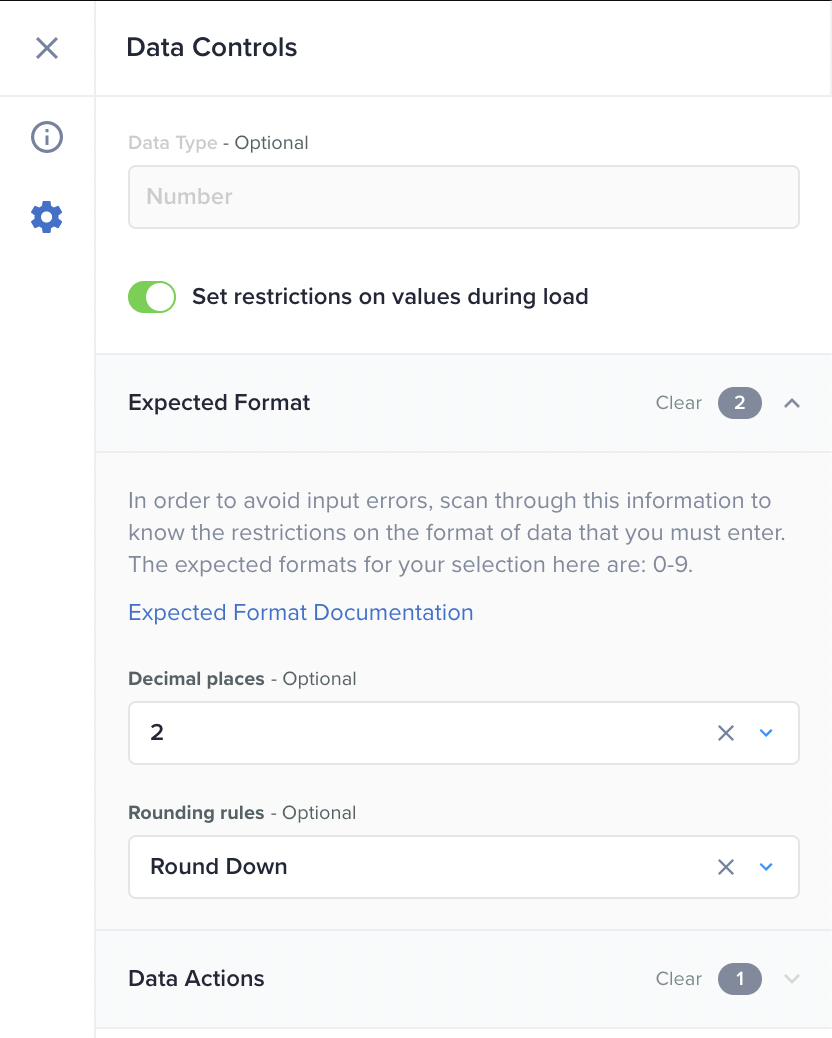
Task: Remove the Decimal places value with X
Action: click(726, 733)
